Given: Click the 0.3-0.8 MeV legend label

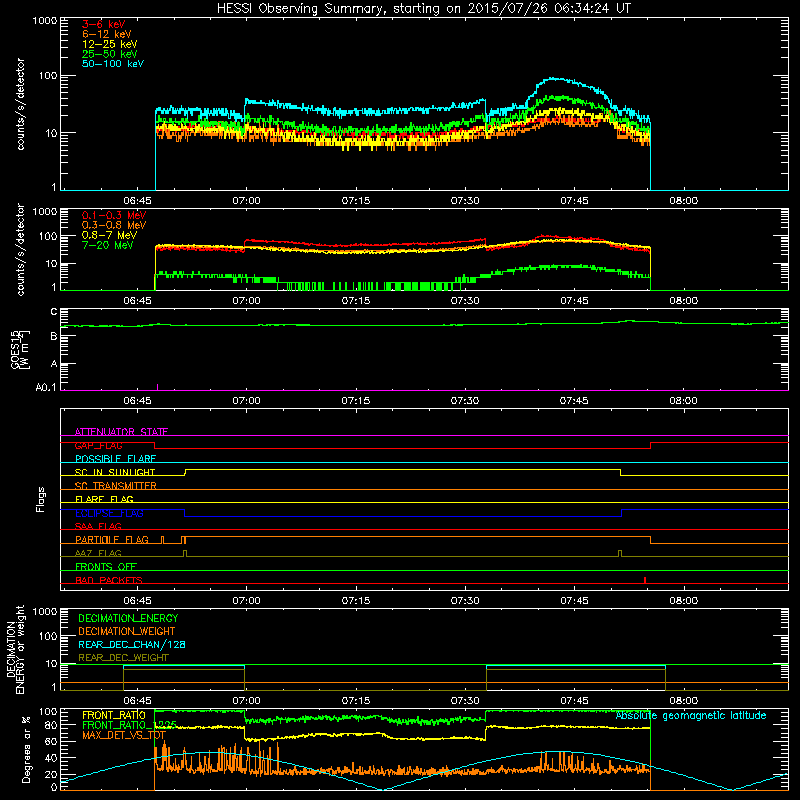Looking at the screenshot, I should tap(114, 225).
